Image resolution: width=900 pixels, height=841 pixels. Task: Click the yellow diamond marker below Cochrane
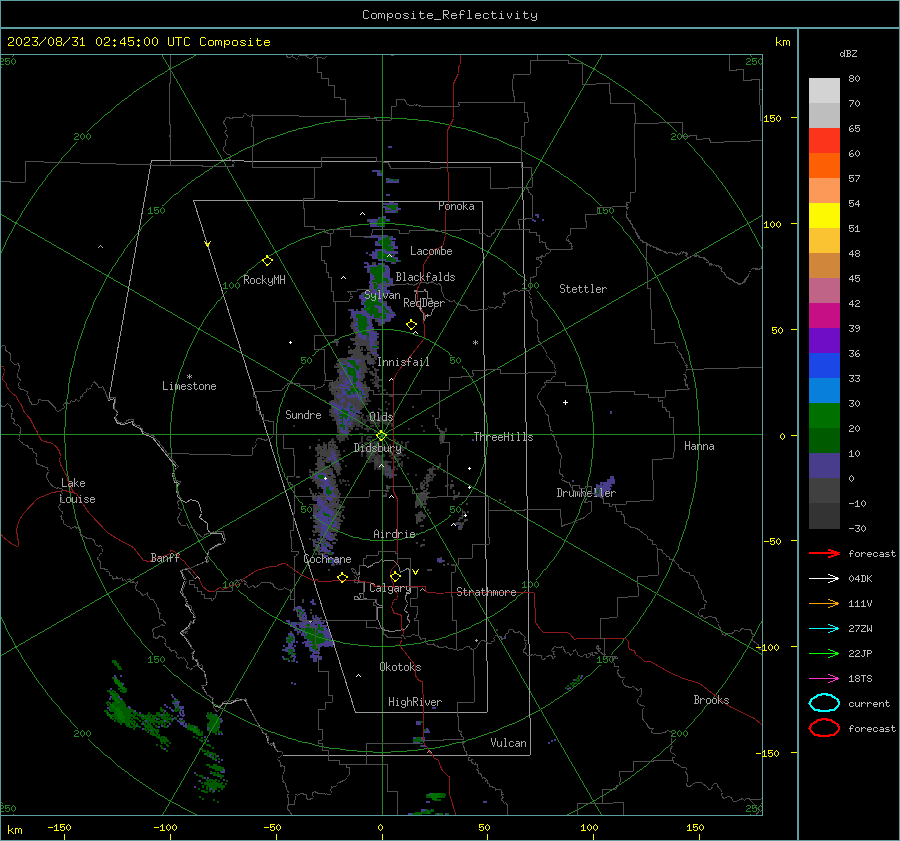coord(342,577)
